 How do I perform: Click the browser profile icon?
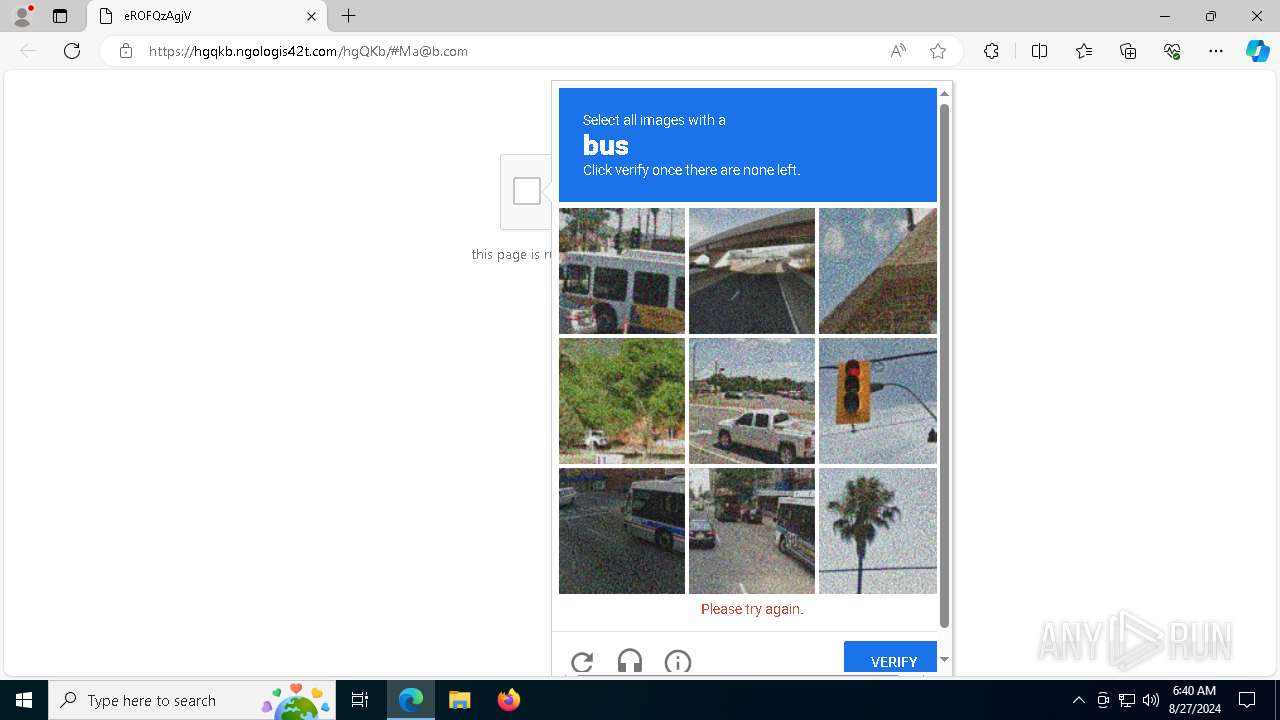pyautogui.click(x=22, y=16)
